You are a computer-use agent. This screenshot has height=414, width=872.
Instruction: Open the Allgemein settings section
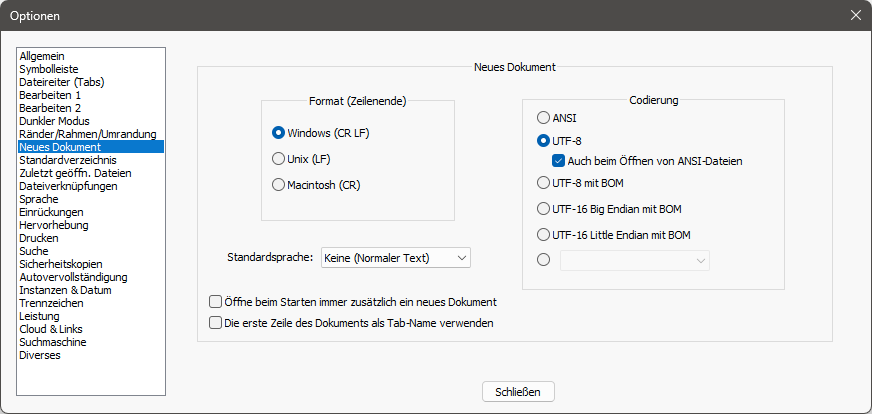tap(41, 56)
